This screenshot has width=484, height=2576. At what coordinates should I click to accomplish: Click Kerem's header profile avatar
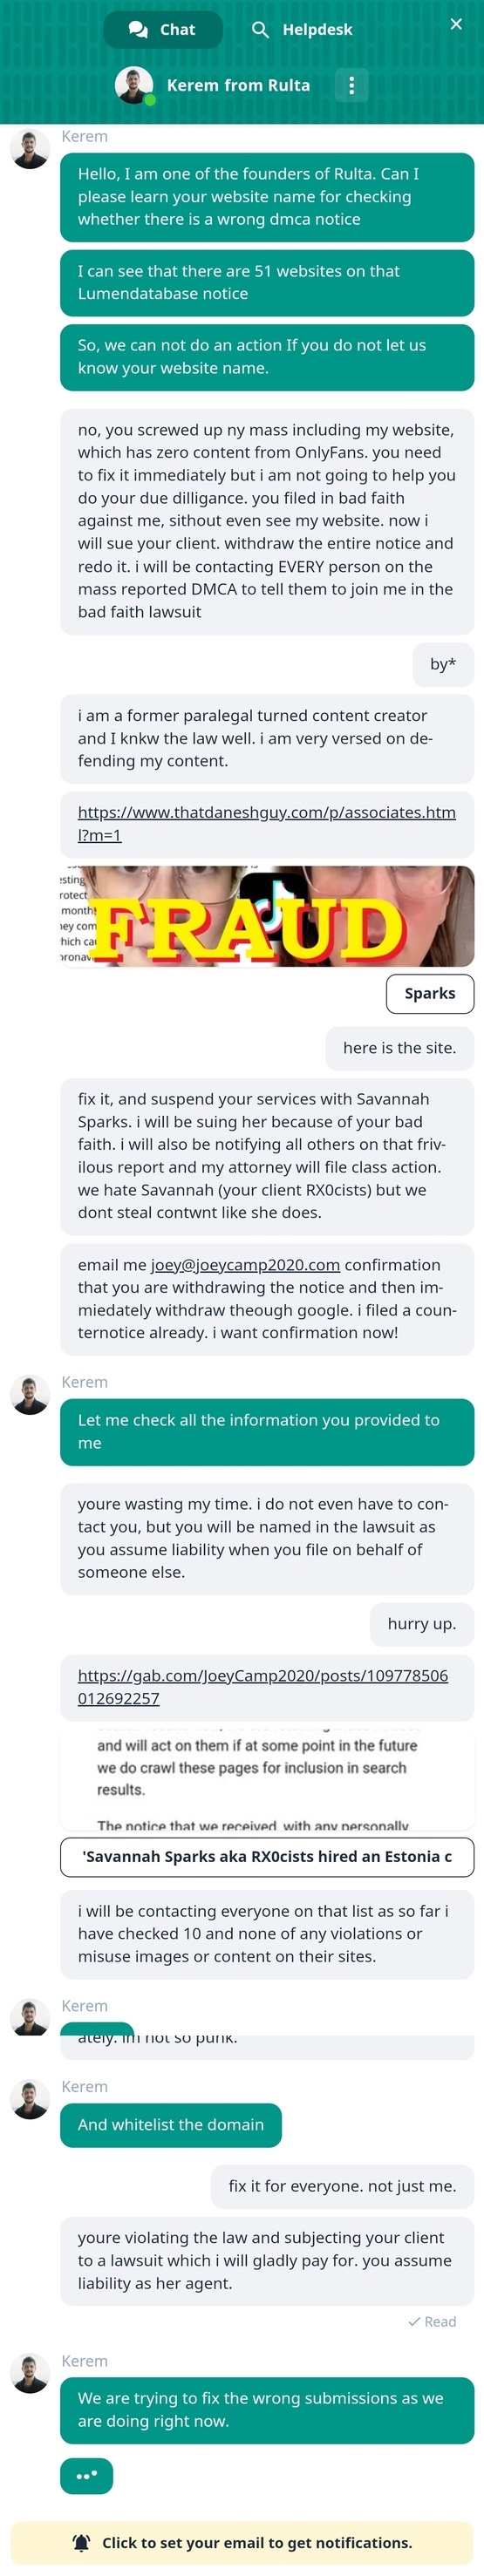pyautogui.click(x=134, y=85)
